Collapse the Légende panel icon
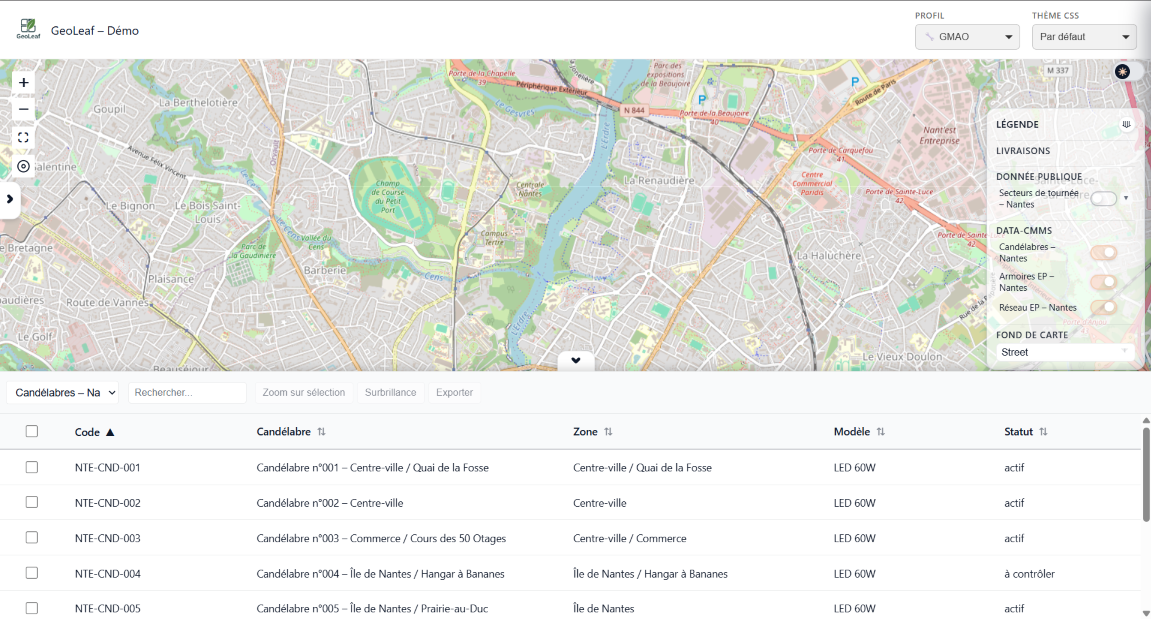Image resolution: width=1151 pixels, height=619 pixels. coord(1127,125)
